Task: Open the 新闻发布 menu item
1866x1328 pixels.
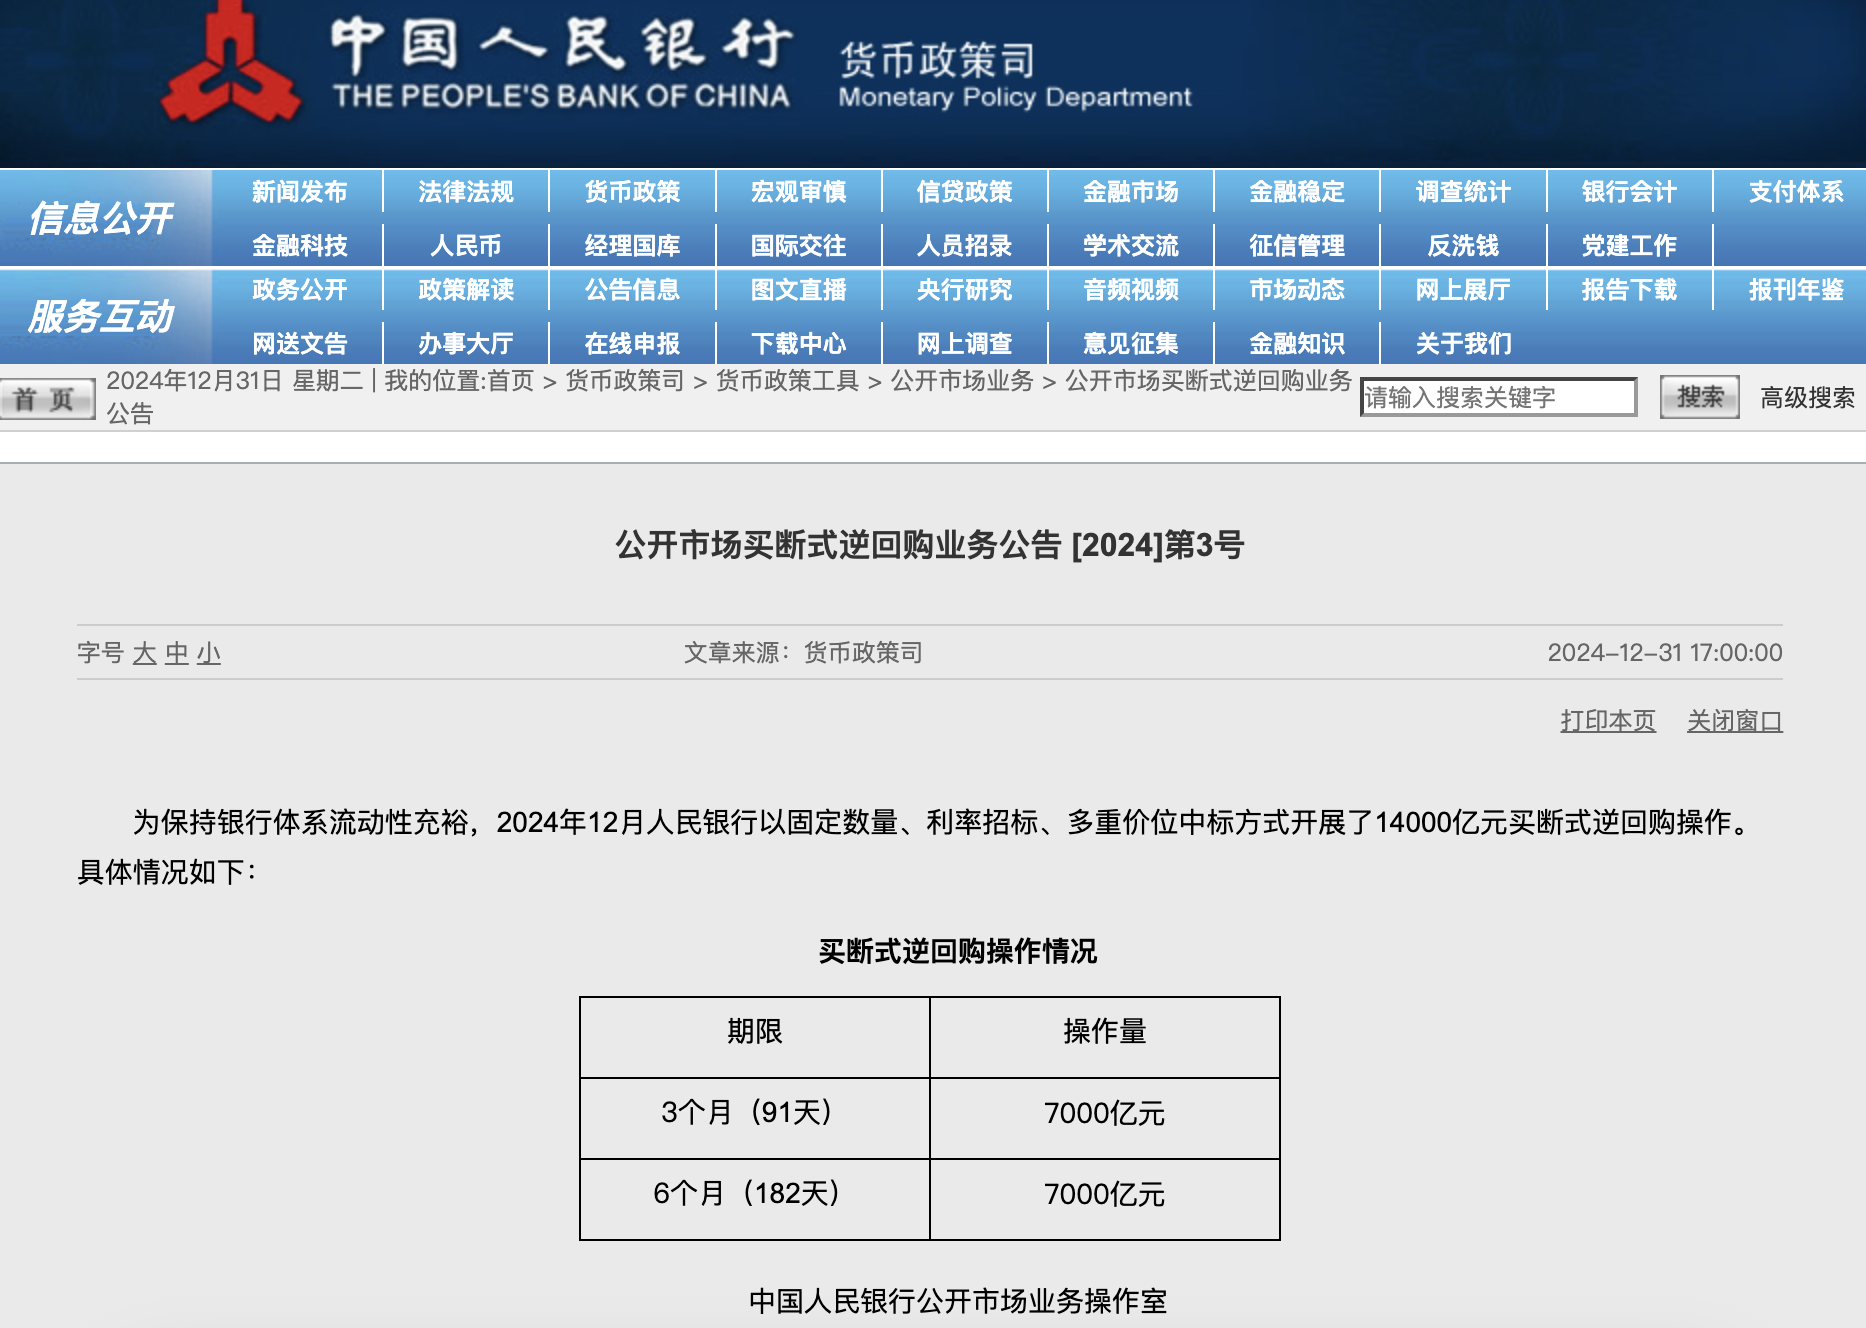Action: pos(299,192)
